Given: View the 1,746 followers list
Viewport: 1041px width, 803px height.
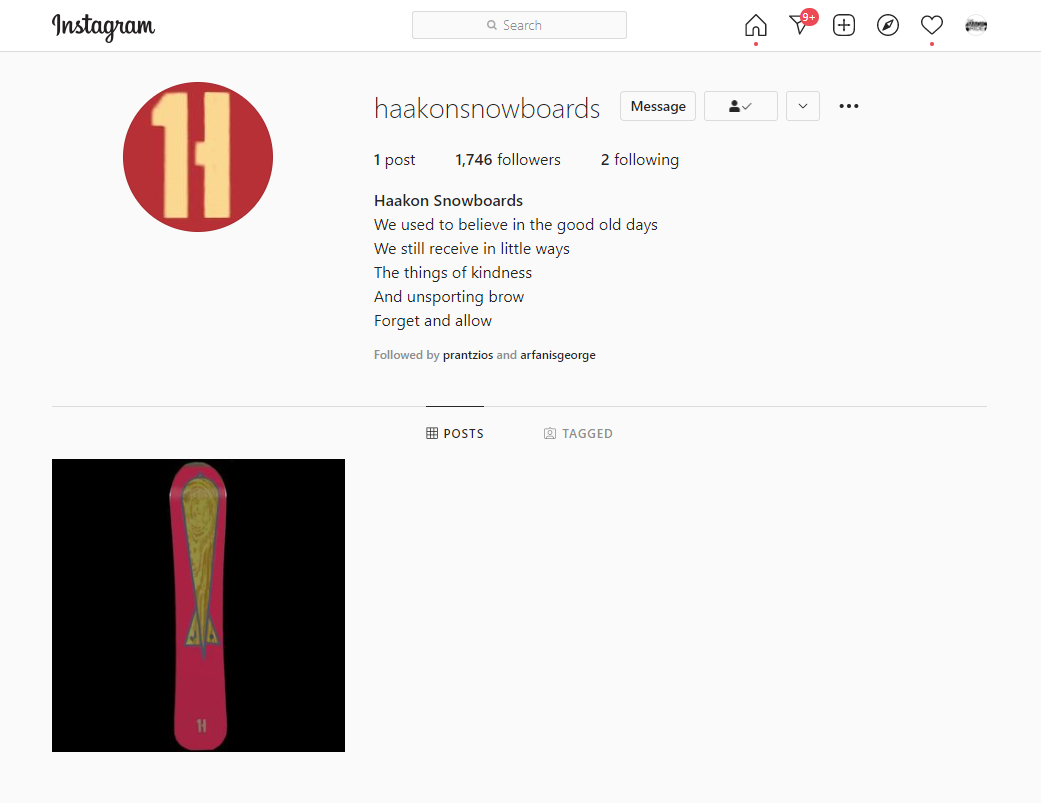Looking at the screenshot, I should click(508, 160).
